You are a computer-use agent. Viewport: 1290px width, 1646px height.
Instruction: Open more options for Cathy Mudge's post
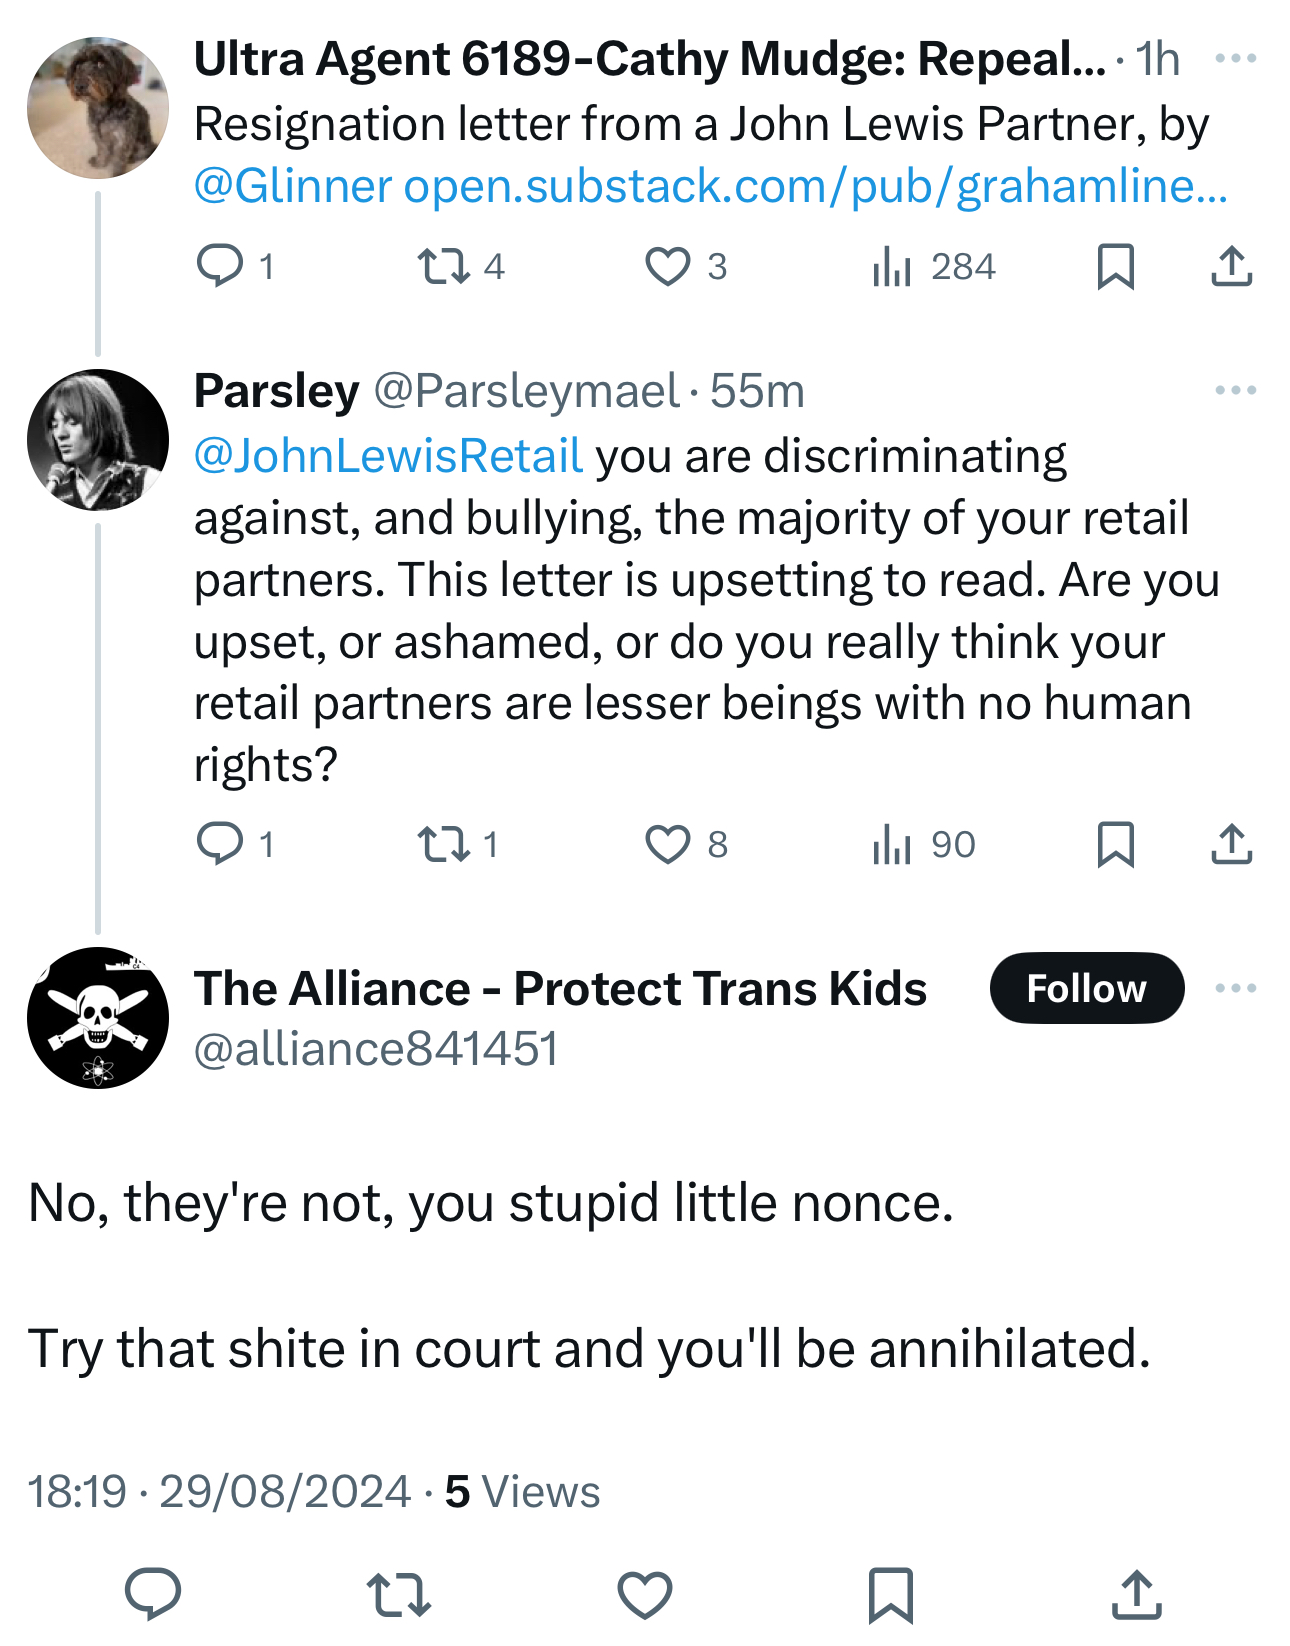pos(1235,59)
